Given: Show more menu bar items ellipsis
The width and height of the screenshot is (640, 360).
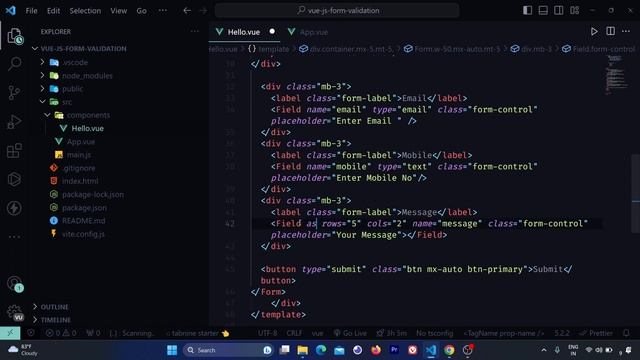Looking at the screenshot, I should [163, 11].
